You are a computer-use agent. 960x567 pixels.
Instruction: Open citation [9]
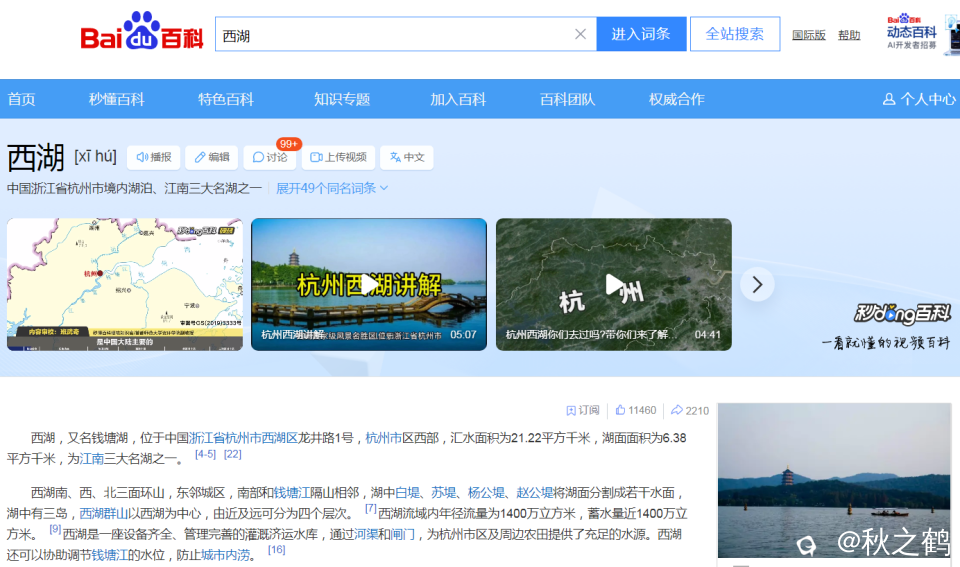55,529
